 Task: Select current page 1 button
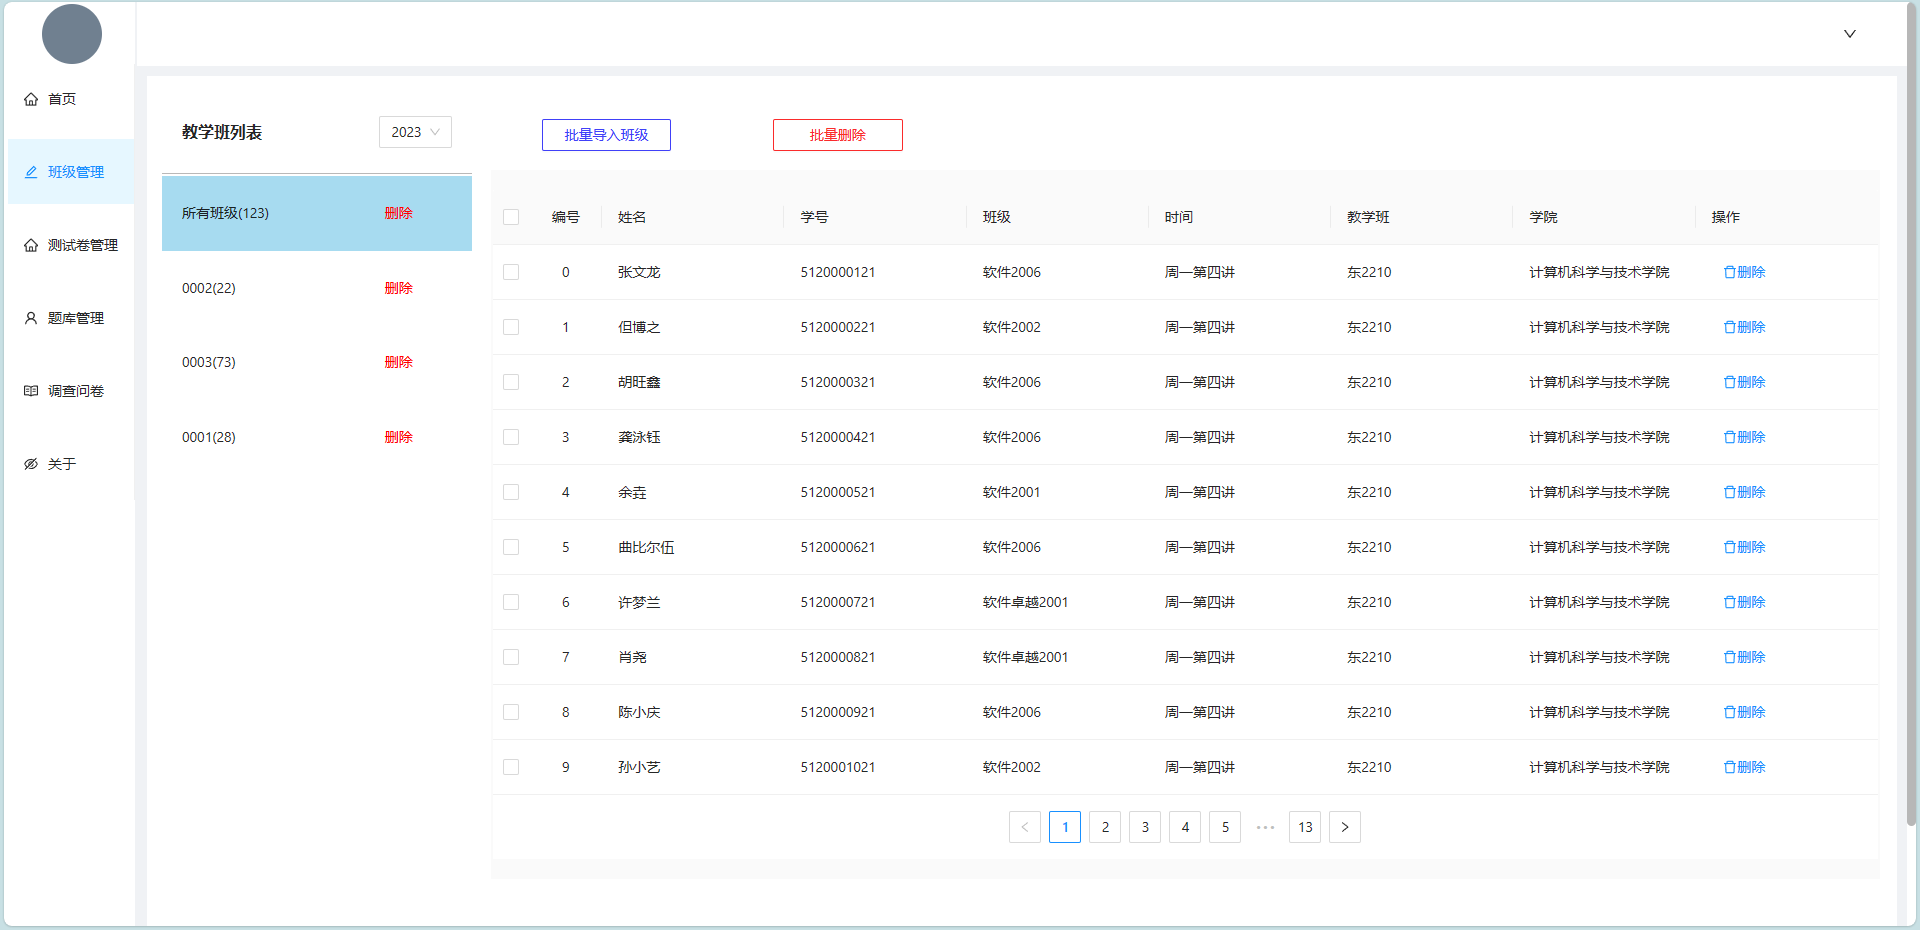tap(1065, 827)
